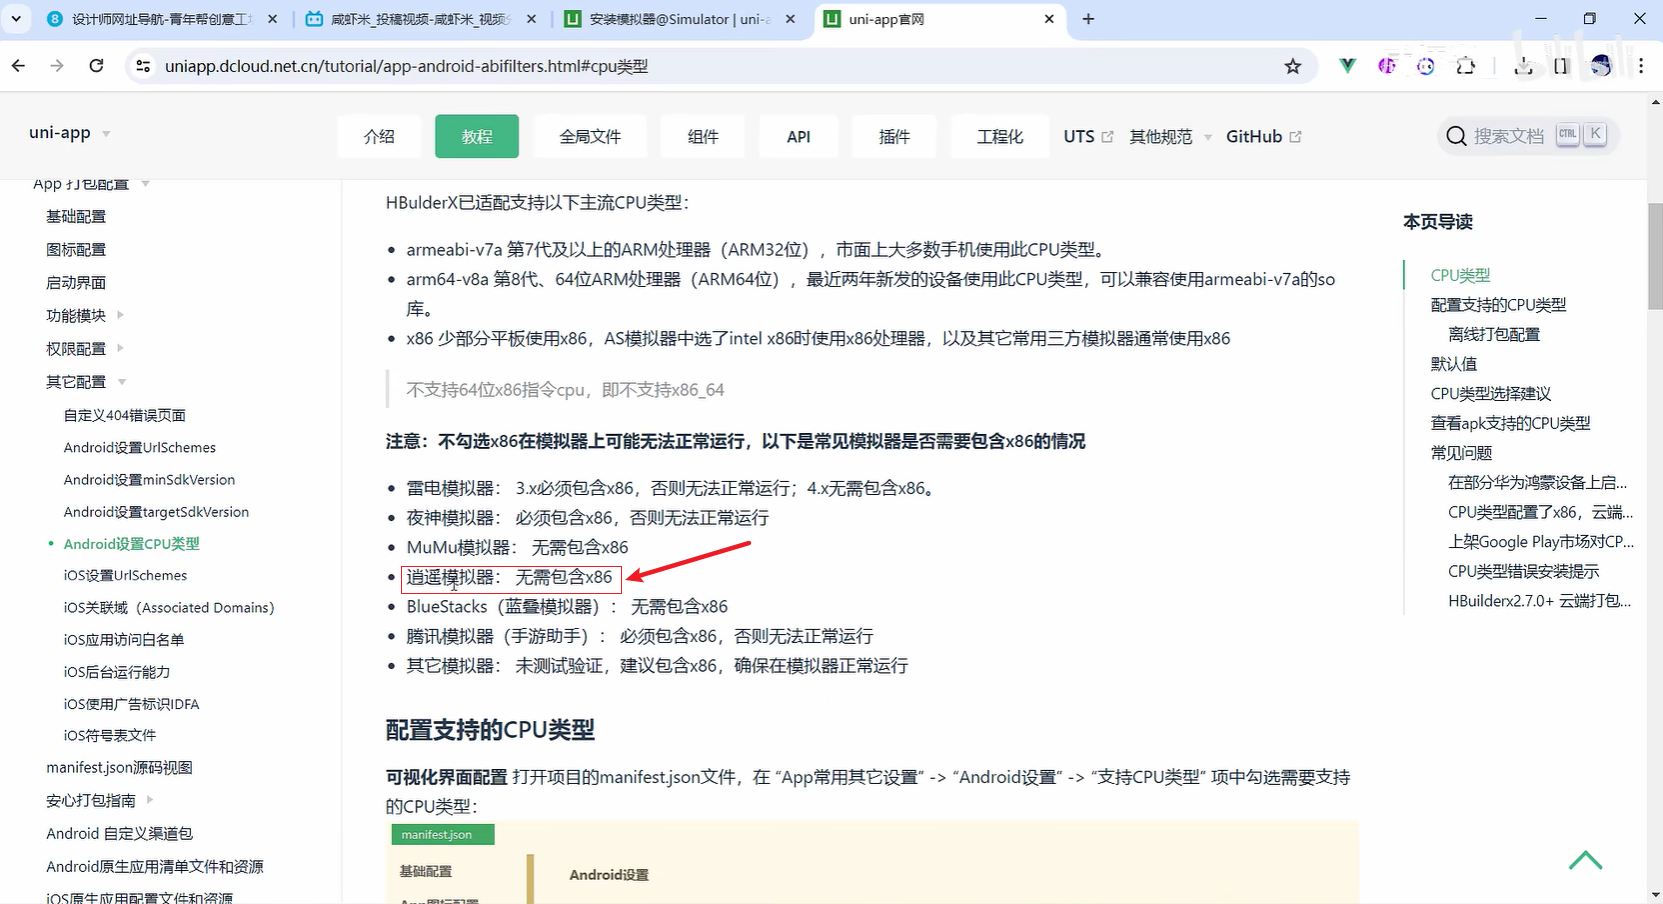Collapse the 其它配置 sidebar item
The width and height of the screenshot is (1663, 904).
[x=86, y=382]
